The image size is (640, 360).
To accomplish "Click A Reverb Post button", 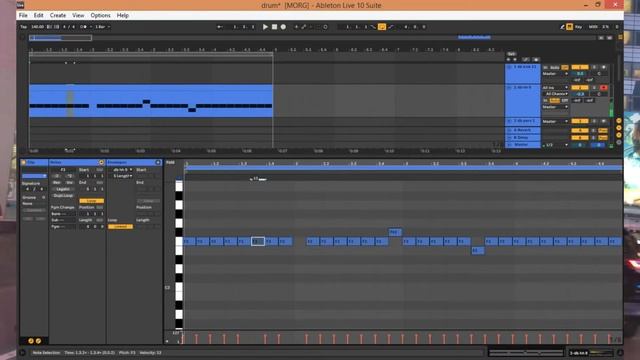I will click(603, 131).
